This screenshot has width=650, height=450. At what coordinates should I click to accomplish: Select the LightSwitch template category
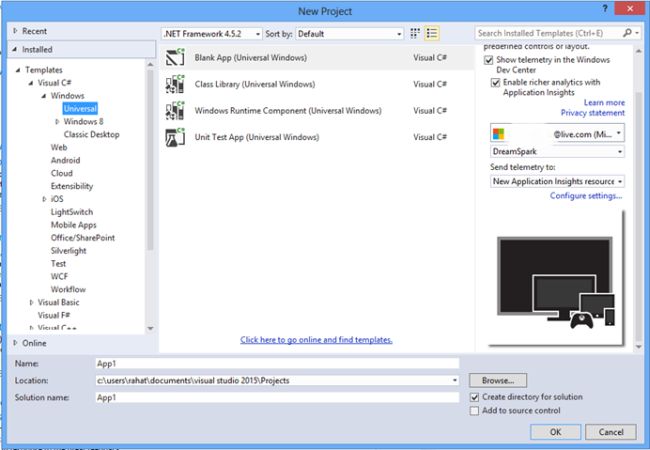72,212
